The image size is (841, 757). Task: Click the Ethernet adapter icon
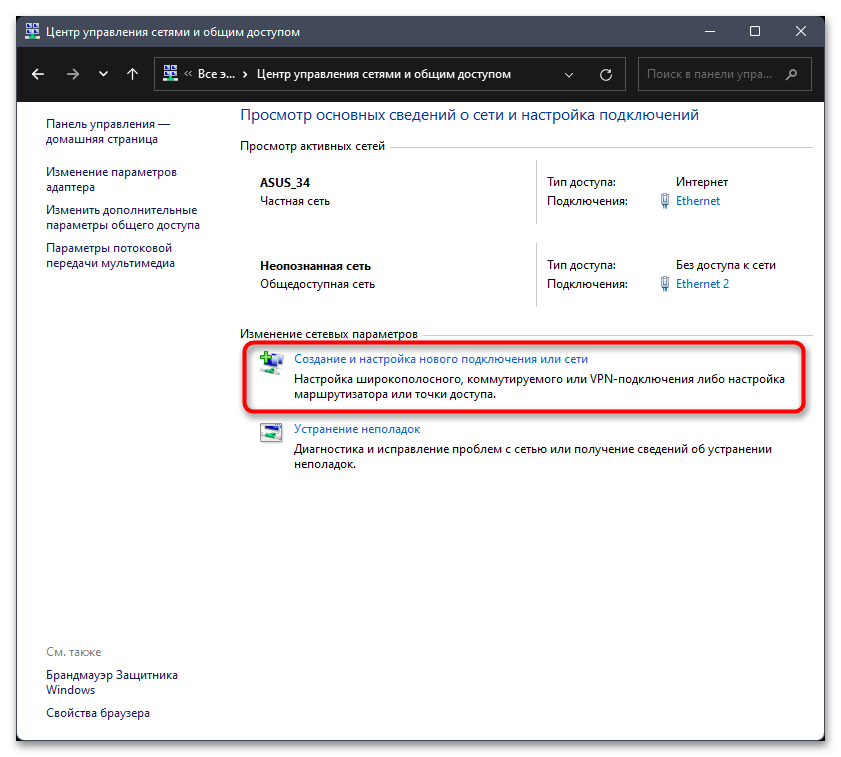(x=665, y=201)
